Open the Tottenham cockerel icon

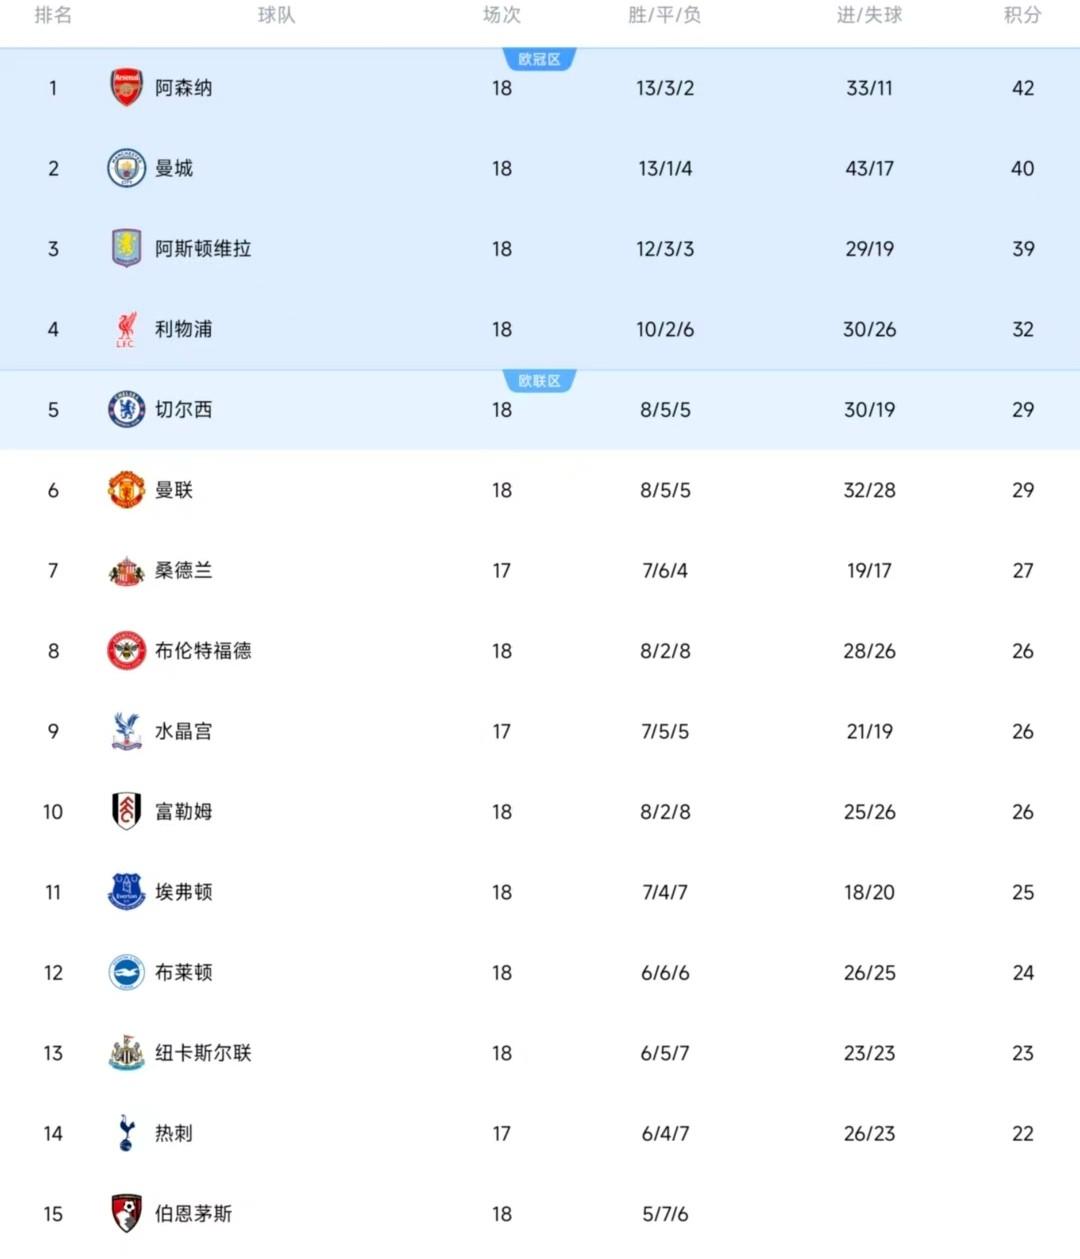point(126,1133)
